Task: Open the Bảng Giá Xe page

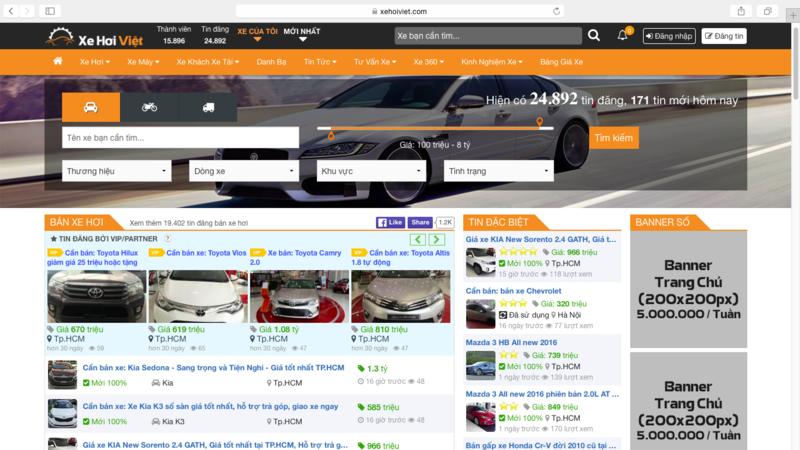Action: [561, 62]
